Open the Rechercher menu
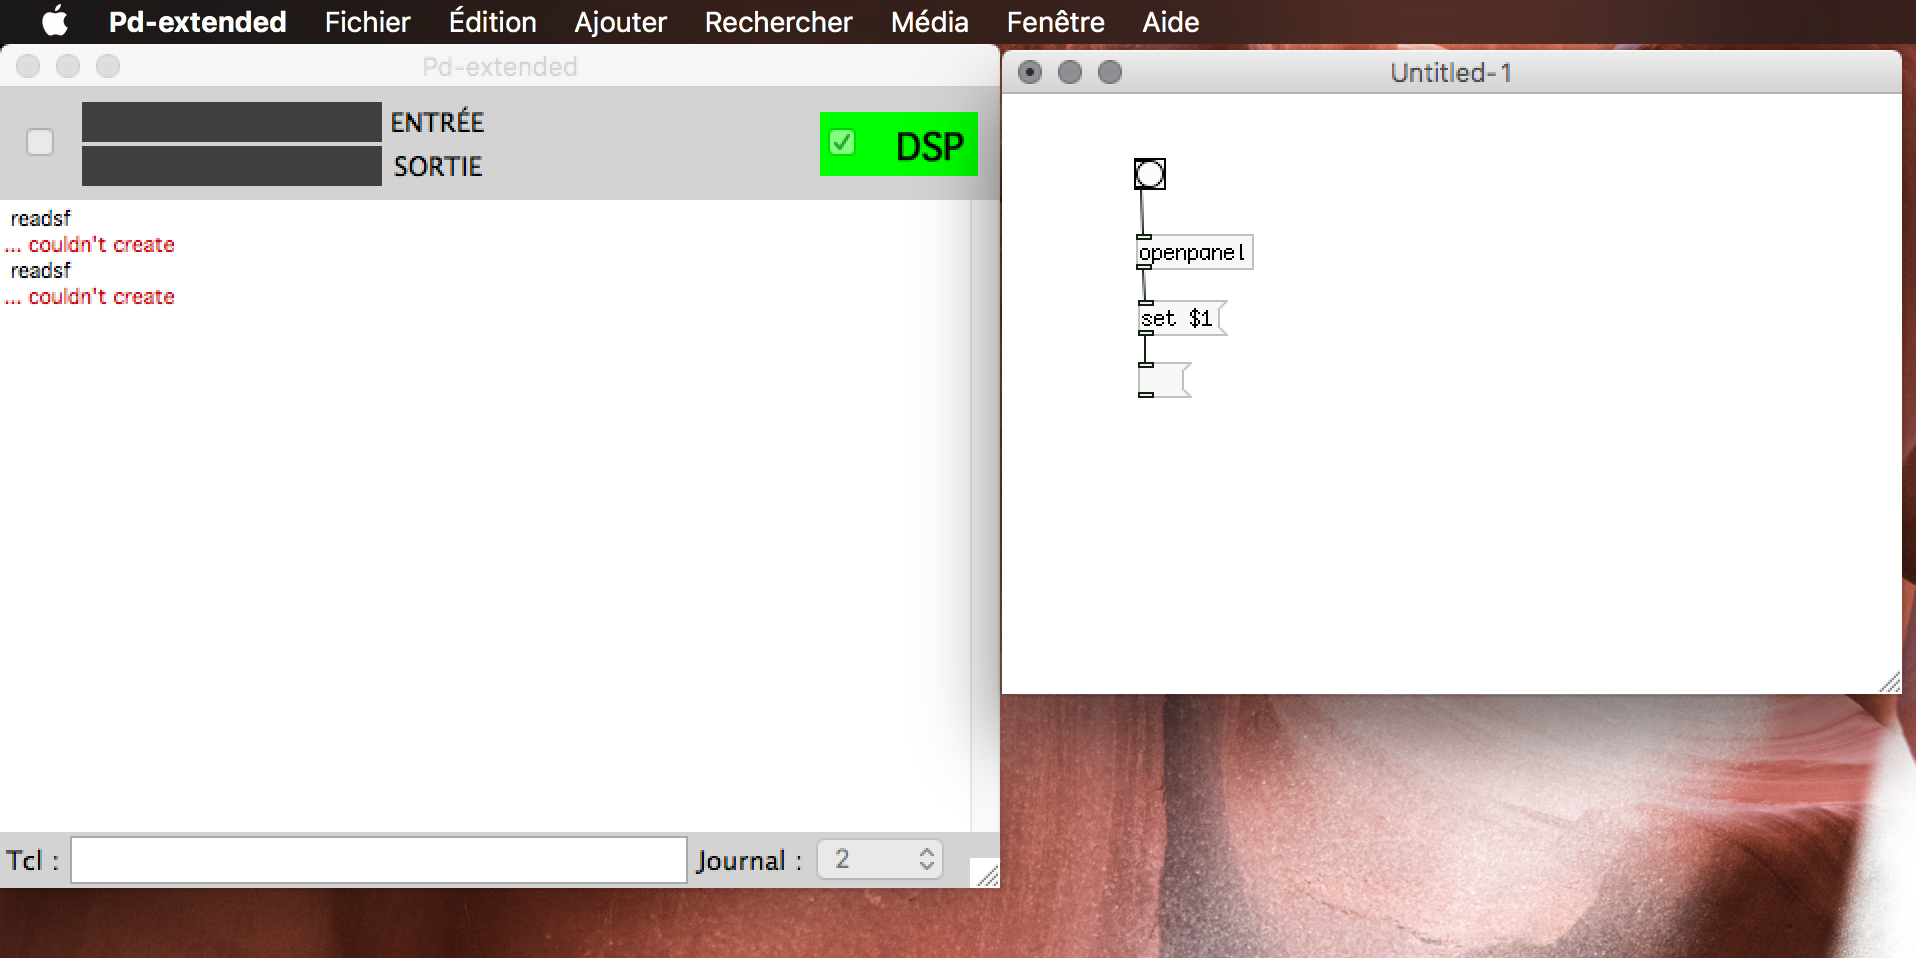This screenshot has width=1916, height=958. (778, 21)
